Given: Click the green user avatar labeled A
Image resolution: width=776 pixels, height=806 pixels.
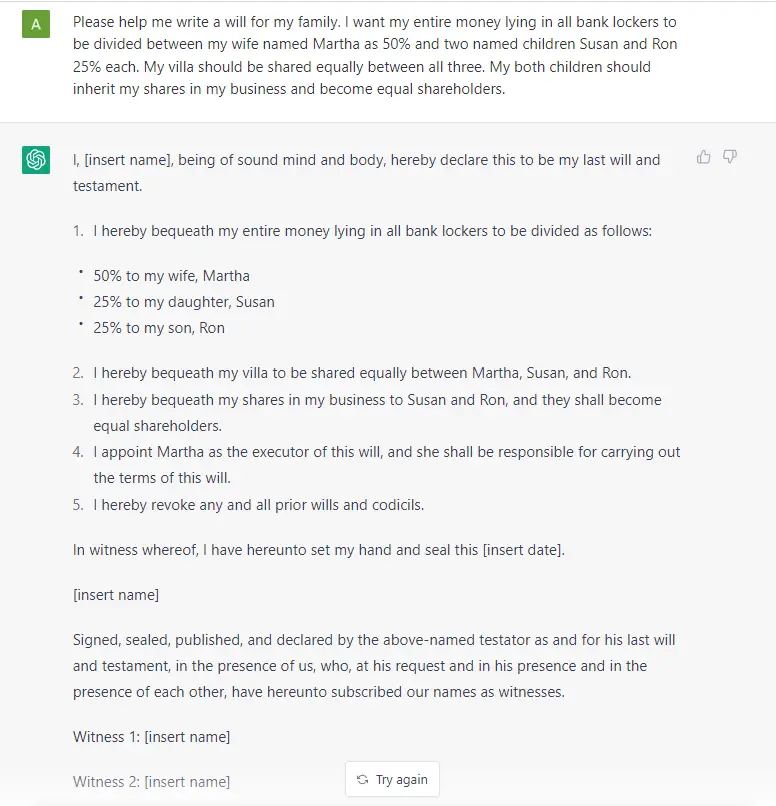Looking at the screenshot, I should click(x=36, y=23).
